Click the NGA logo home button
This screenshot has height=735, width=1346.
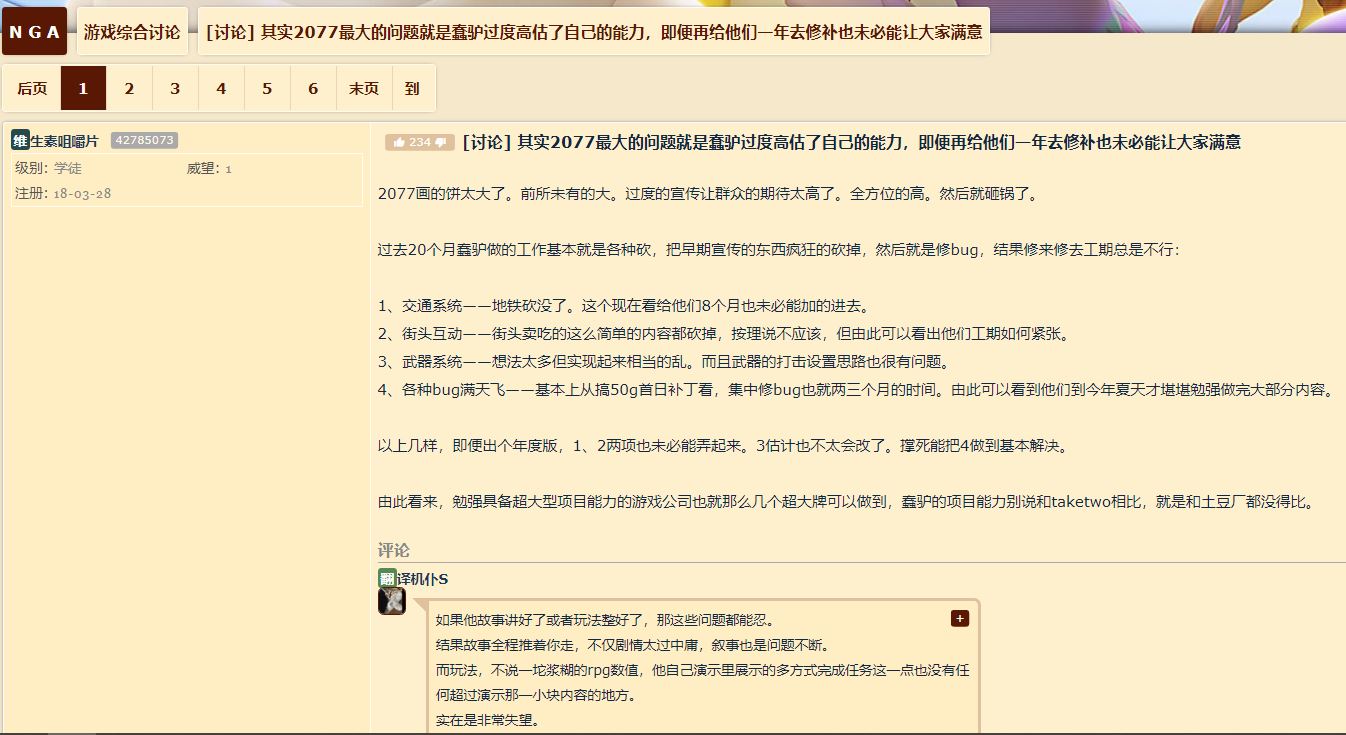35,32
